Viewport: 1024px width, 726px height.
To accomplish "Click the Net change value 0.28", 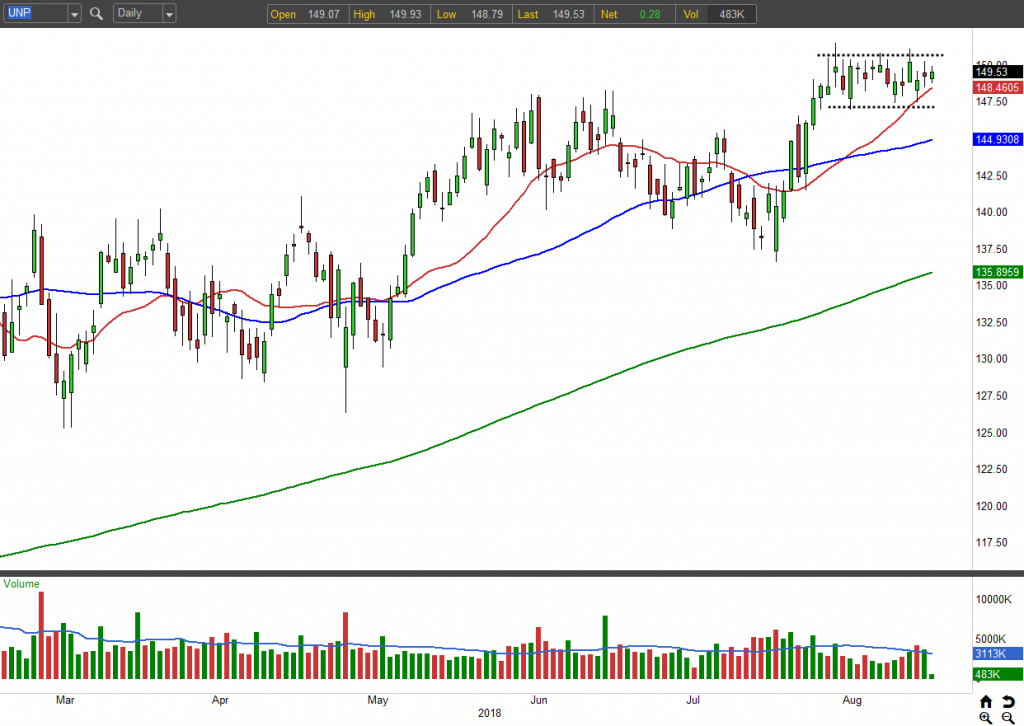I will click(x=650, y=14).
